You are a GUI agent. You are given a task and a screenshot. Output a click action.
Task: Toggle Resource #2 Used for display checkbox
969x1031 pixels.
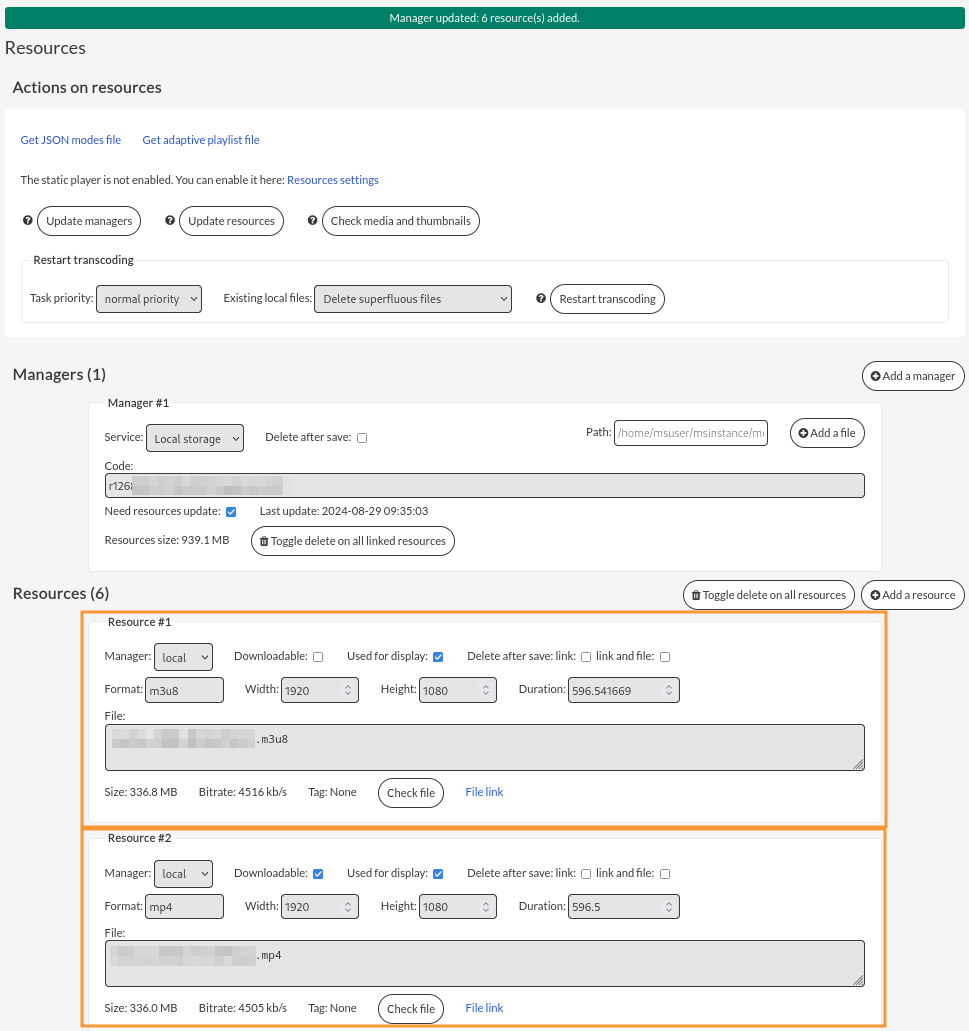click(438, 874)
